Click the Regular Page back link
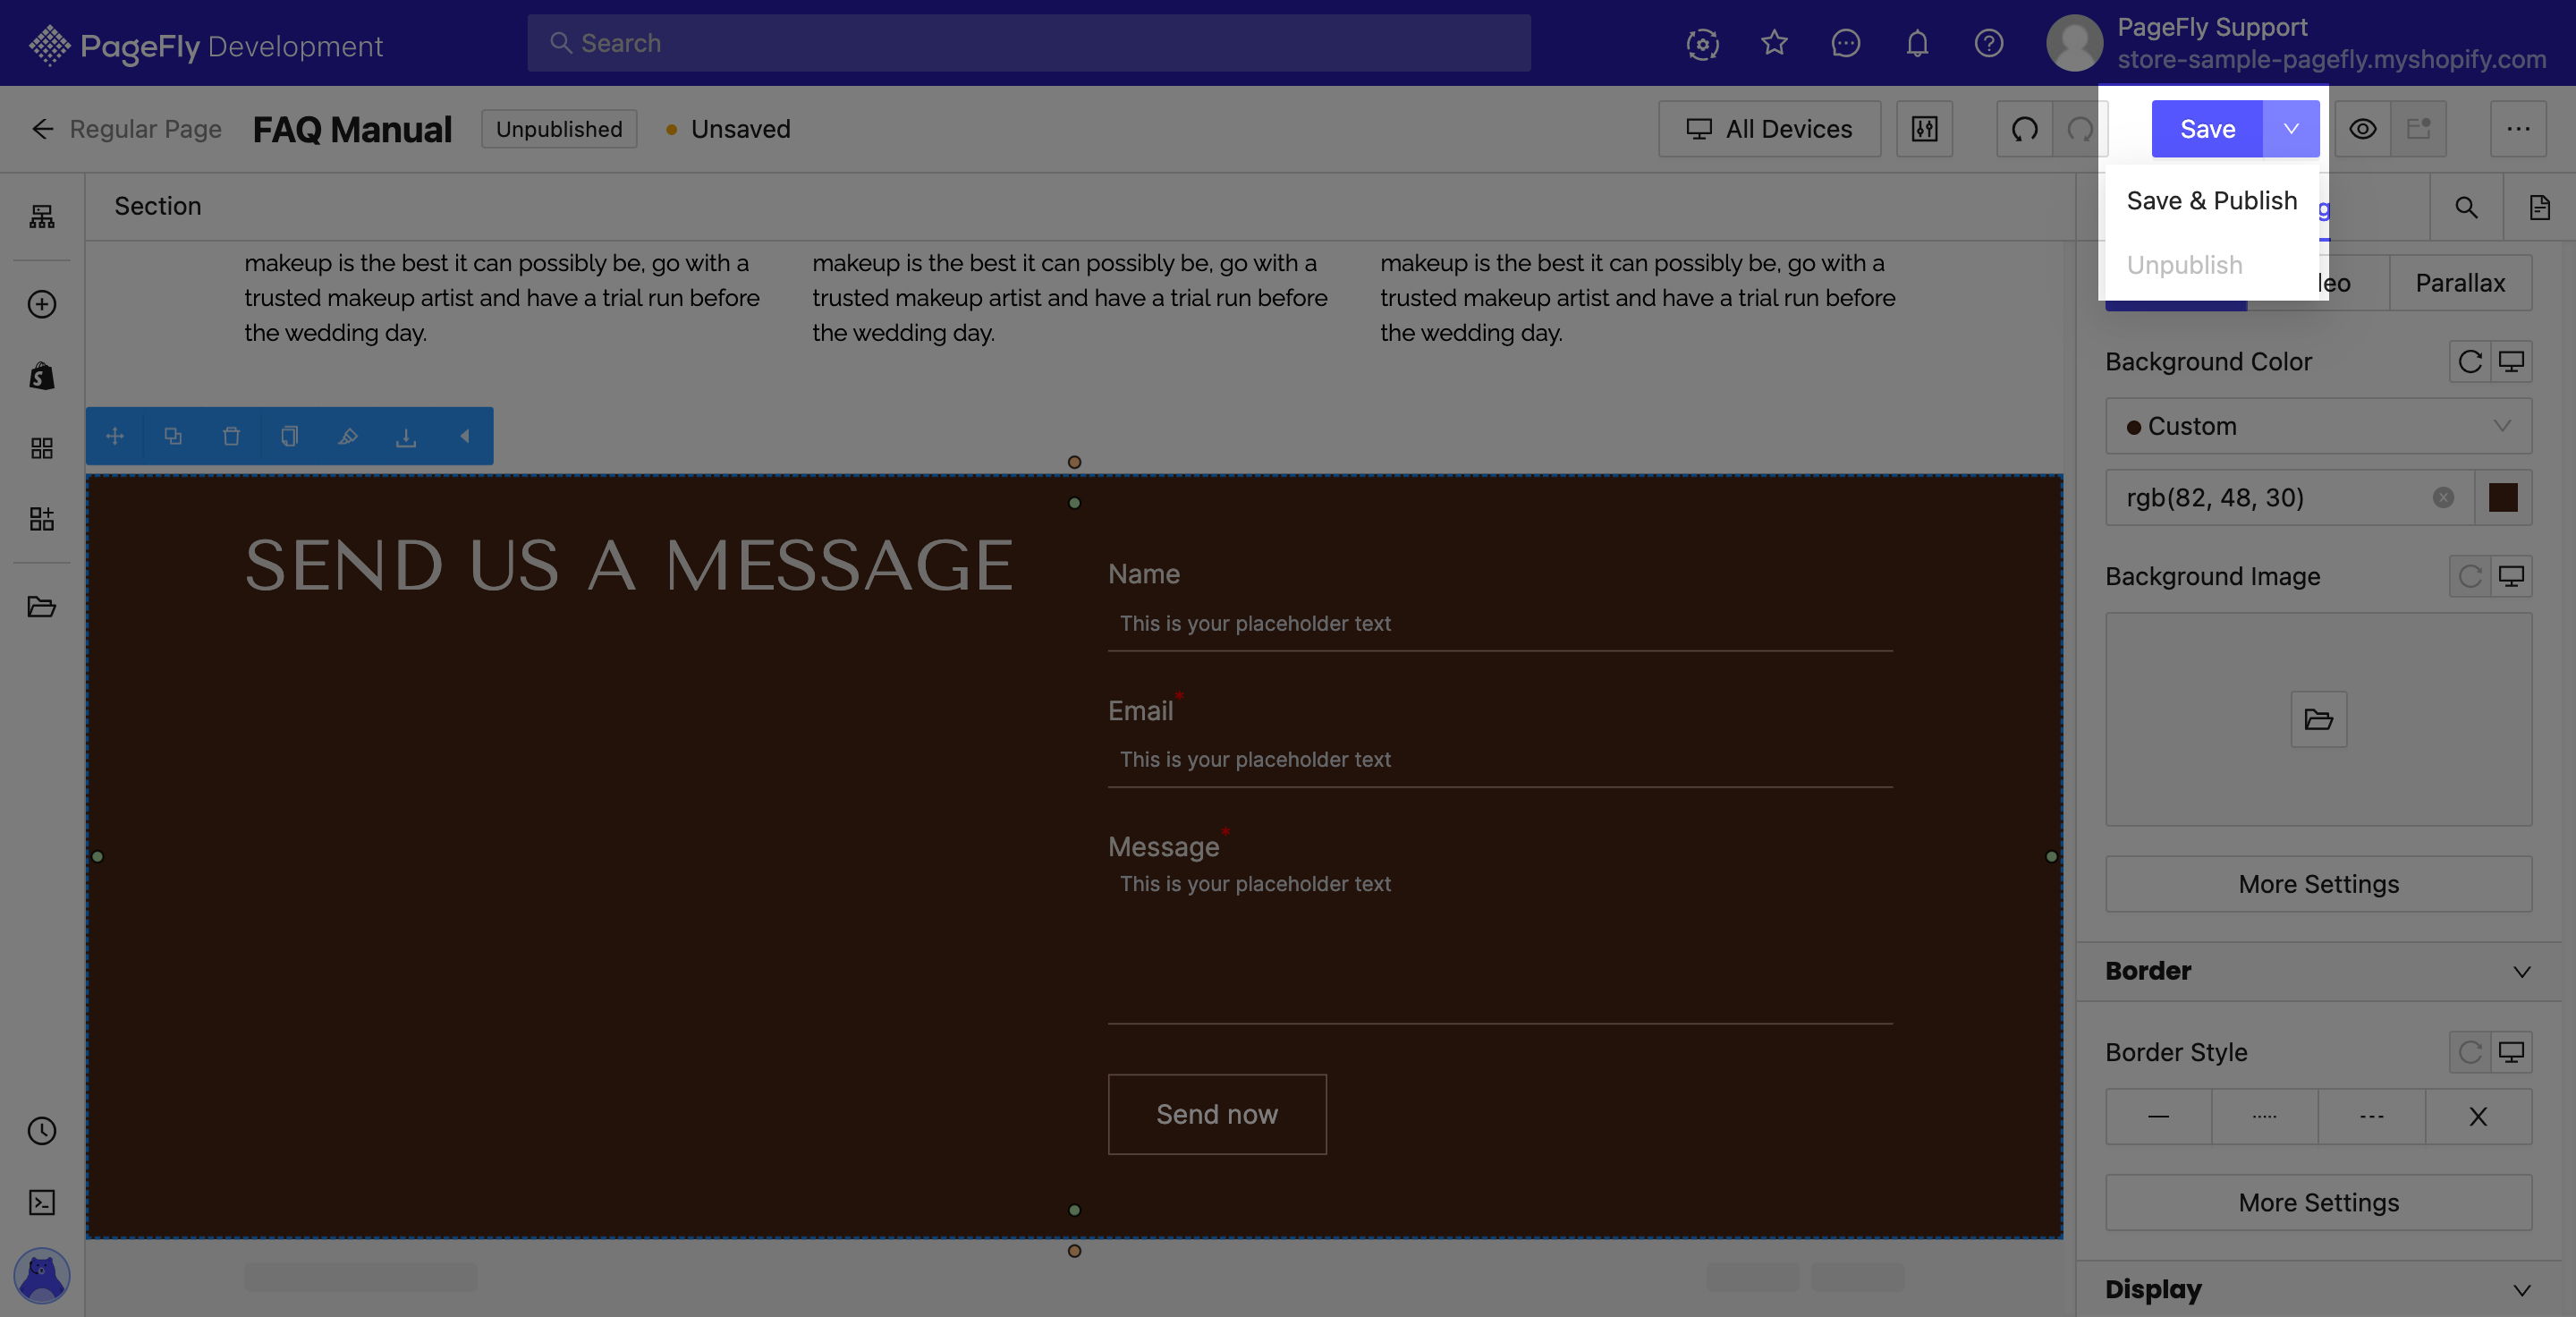 pos(146,129)
